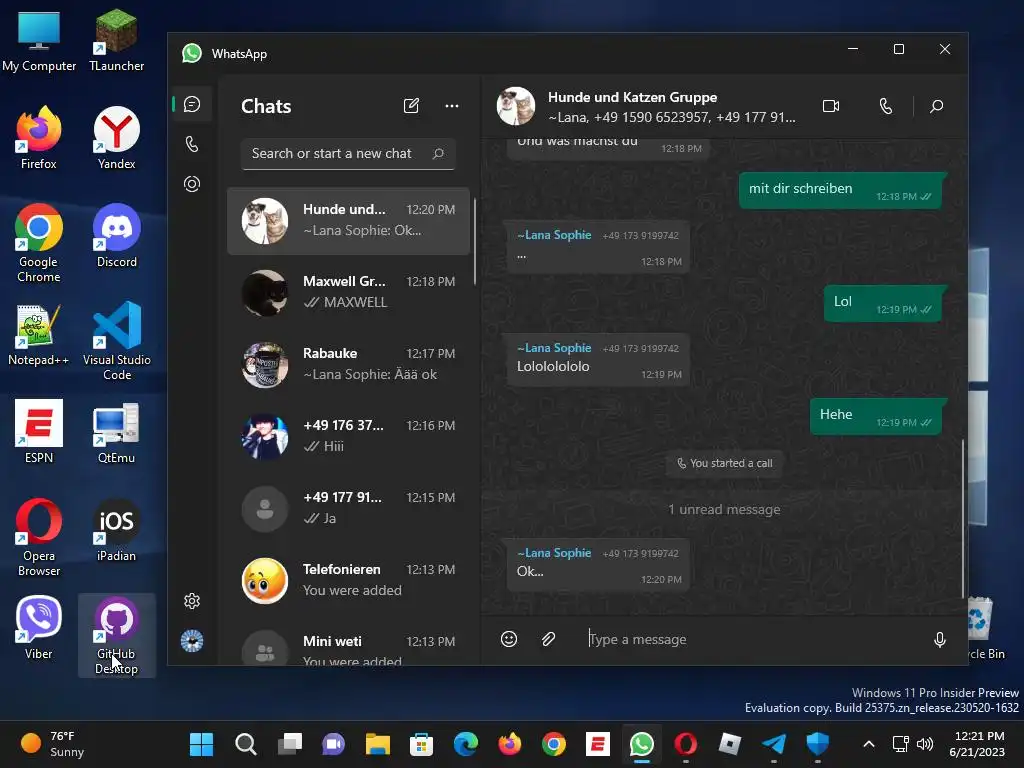Open taskbar Search
Image resolution: width=1024 pixels, height=768 pixels.
pyautogui.click(x=246, y=744)
